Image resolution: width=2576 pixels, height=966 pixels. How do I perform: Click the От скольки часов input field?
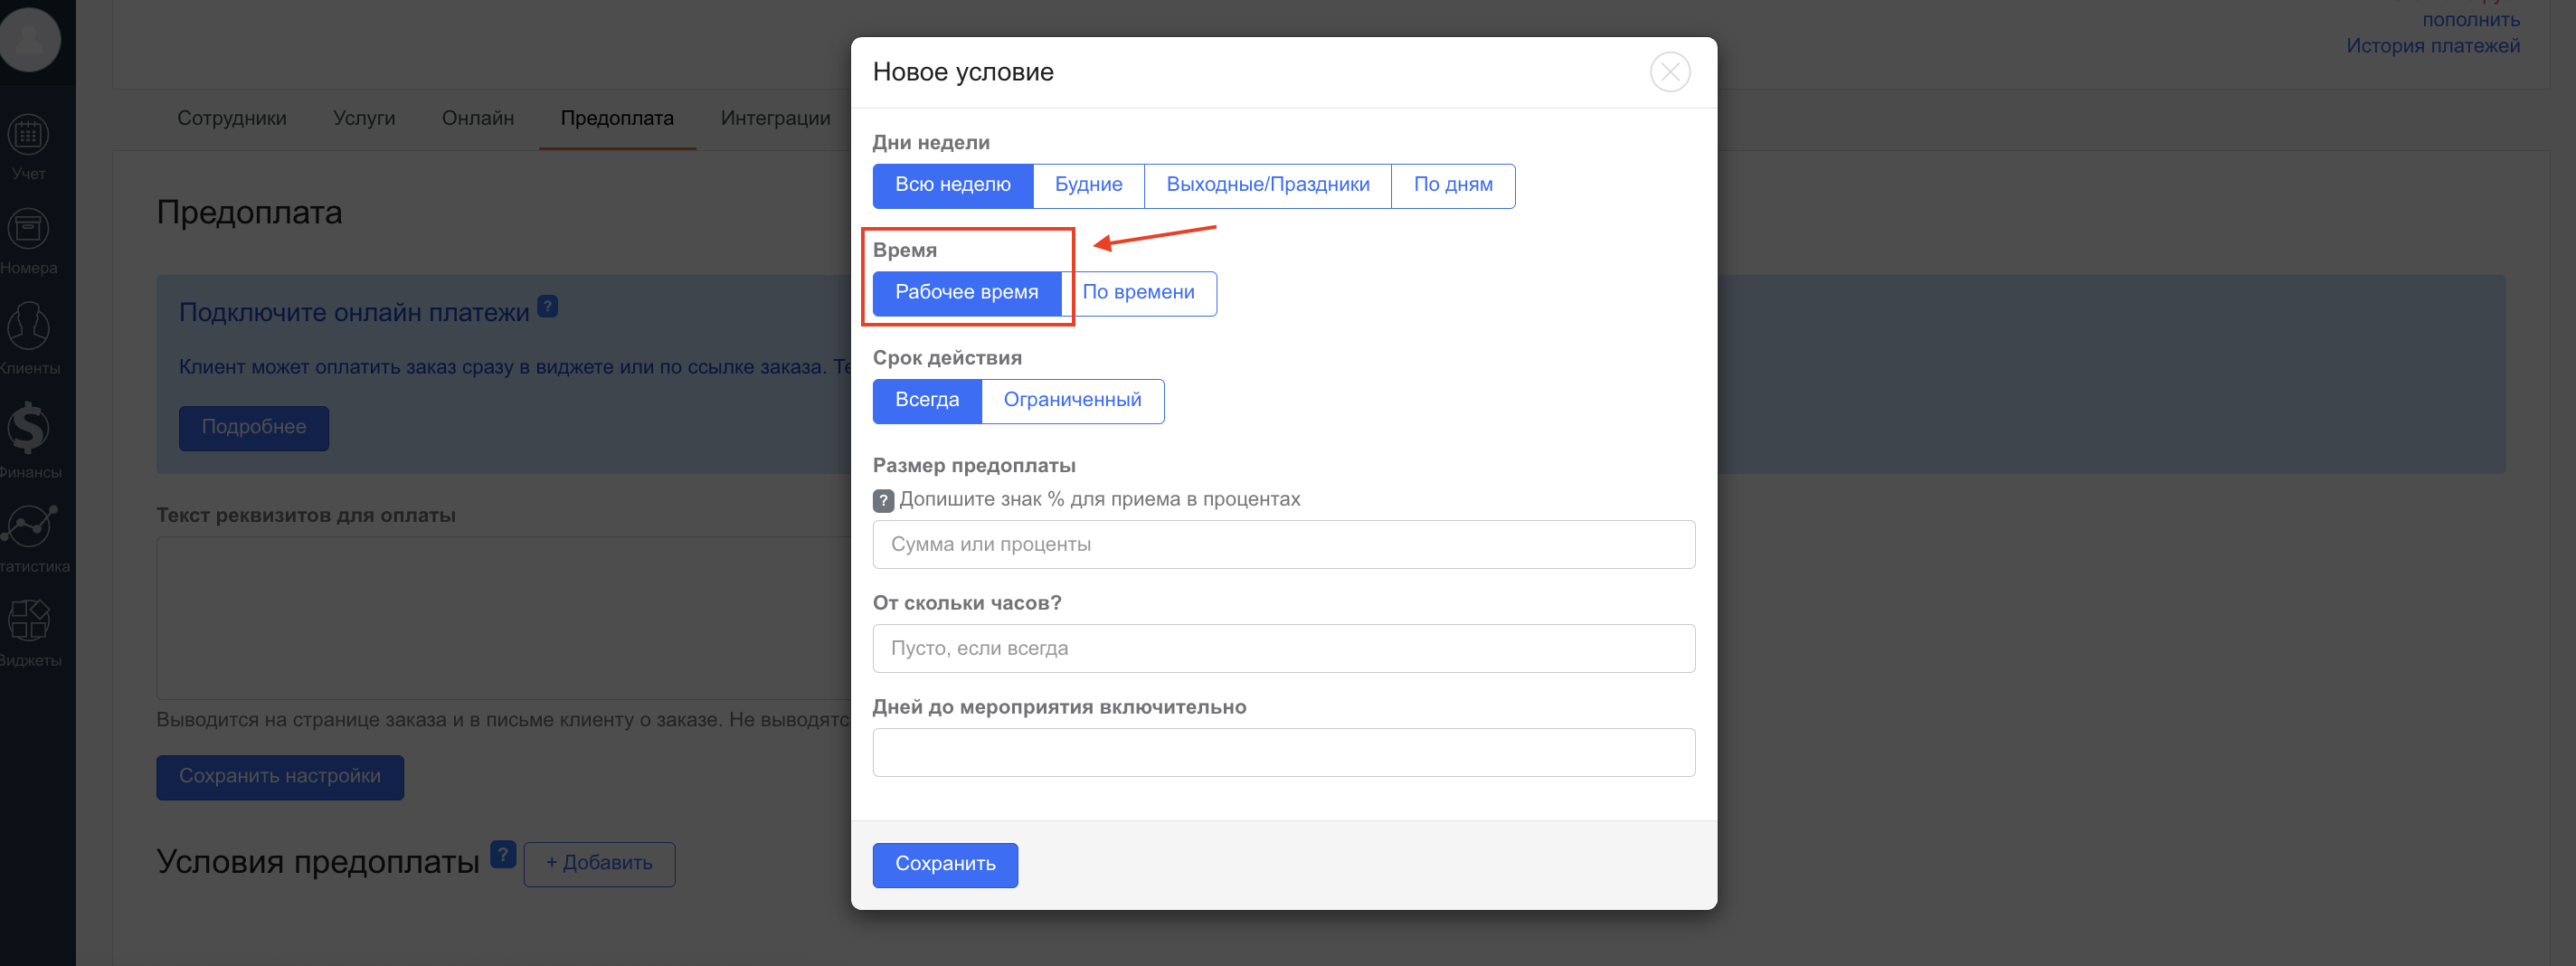1283,648
